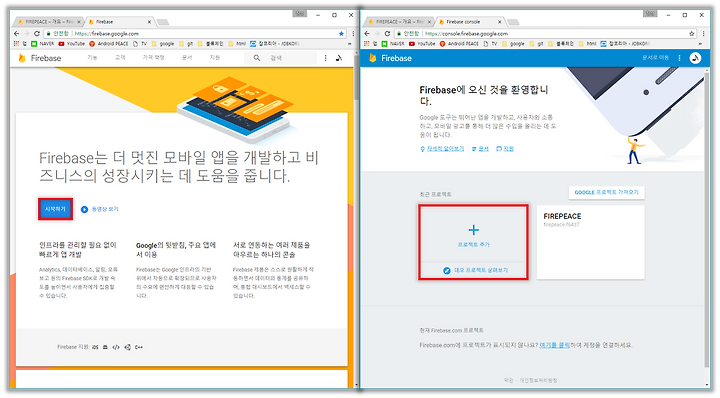Click the left window address bar firebase.google.com
Viewport: 720px width, 398px height.
(195, 34)
